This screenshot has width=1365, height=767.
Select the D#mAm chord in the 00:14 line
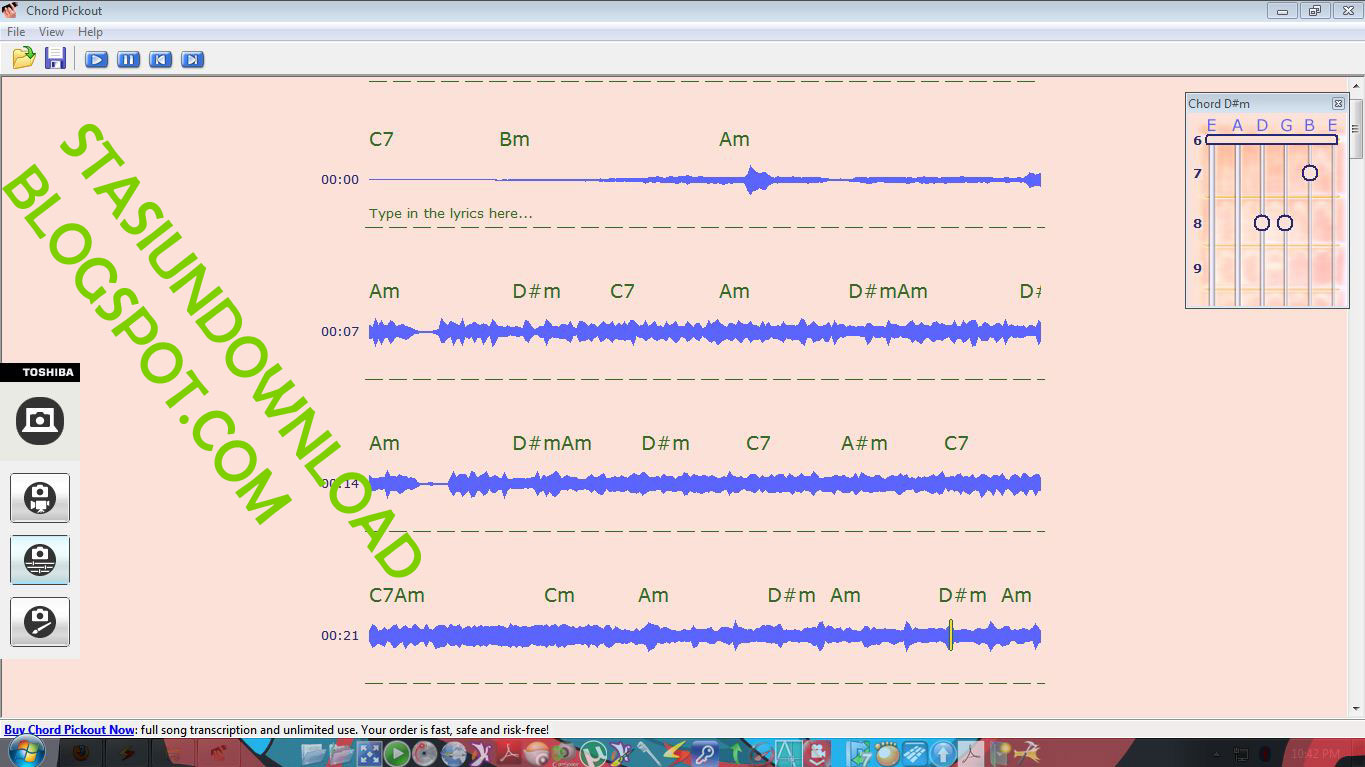click(552, 443)
